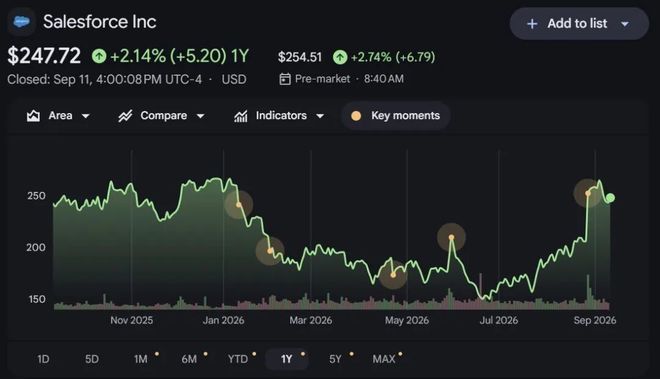Select the 1Y time range tab
The height and width of the screenshot is (379, 660).
click(287, 359)
